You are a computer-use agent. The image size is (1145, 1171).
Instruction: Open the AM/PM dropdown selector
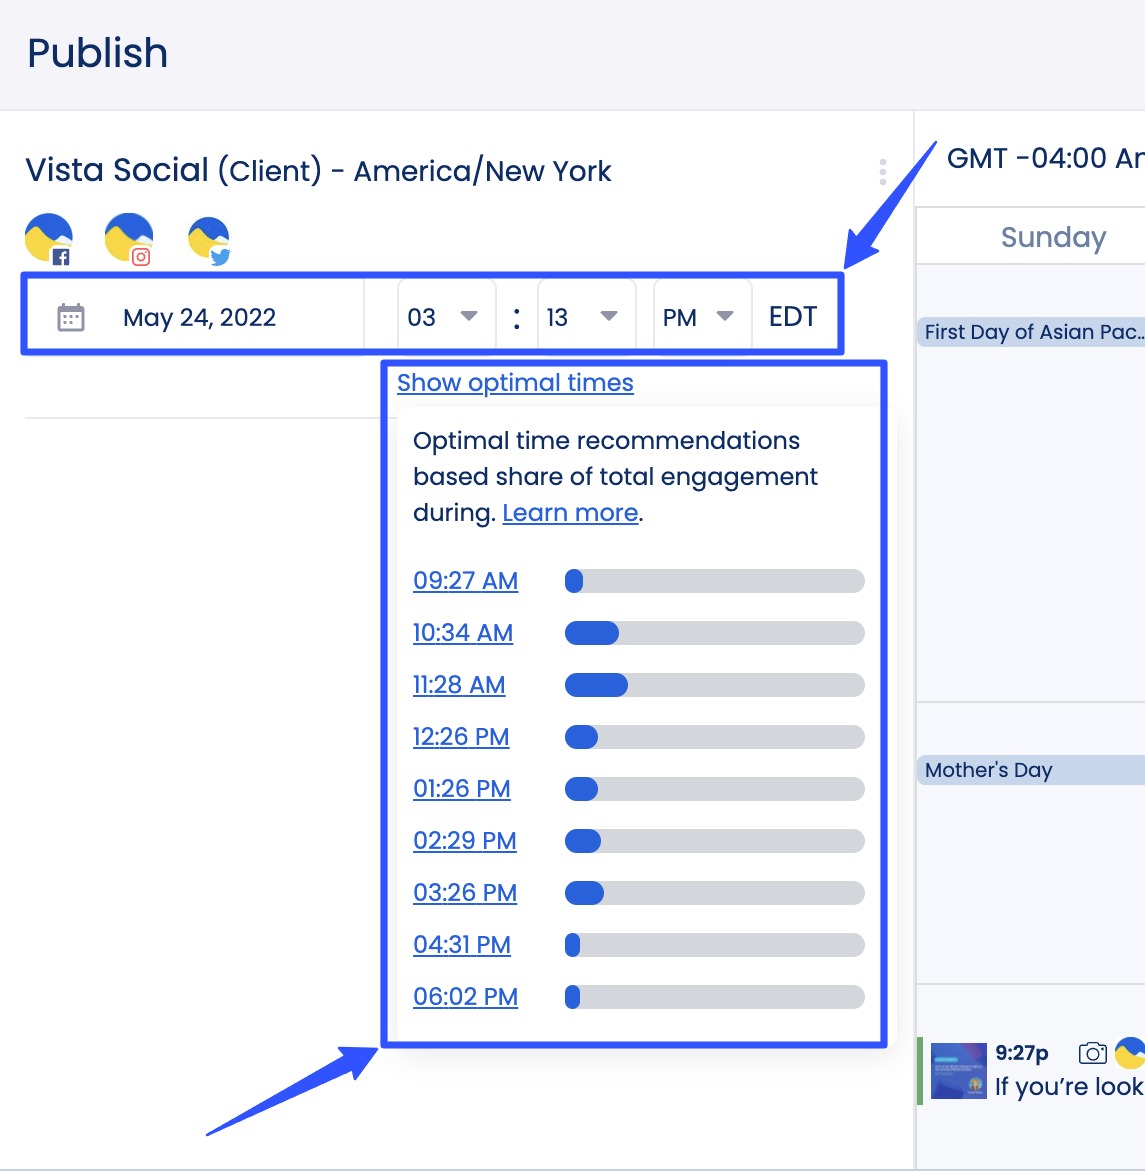tap(699, 317)
